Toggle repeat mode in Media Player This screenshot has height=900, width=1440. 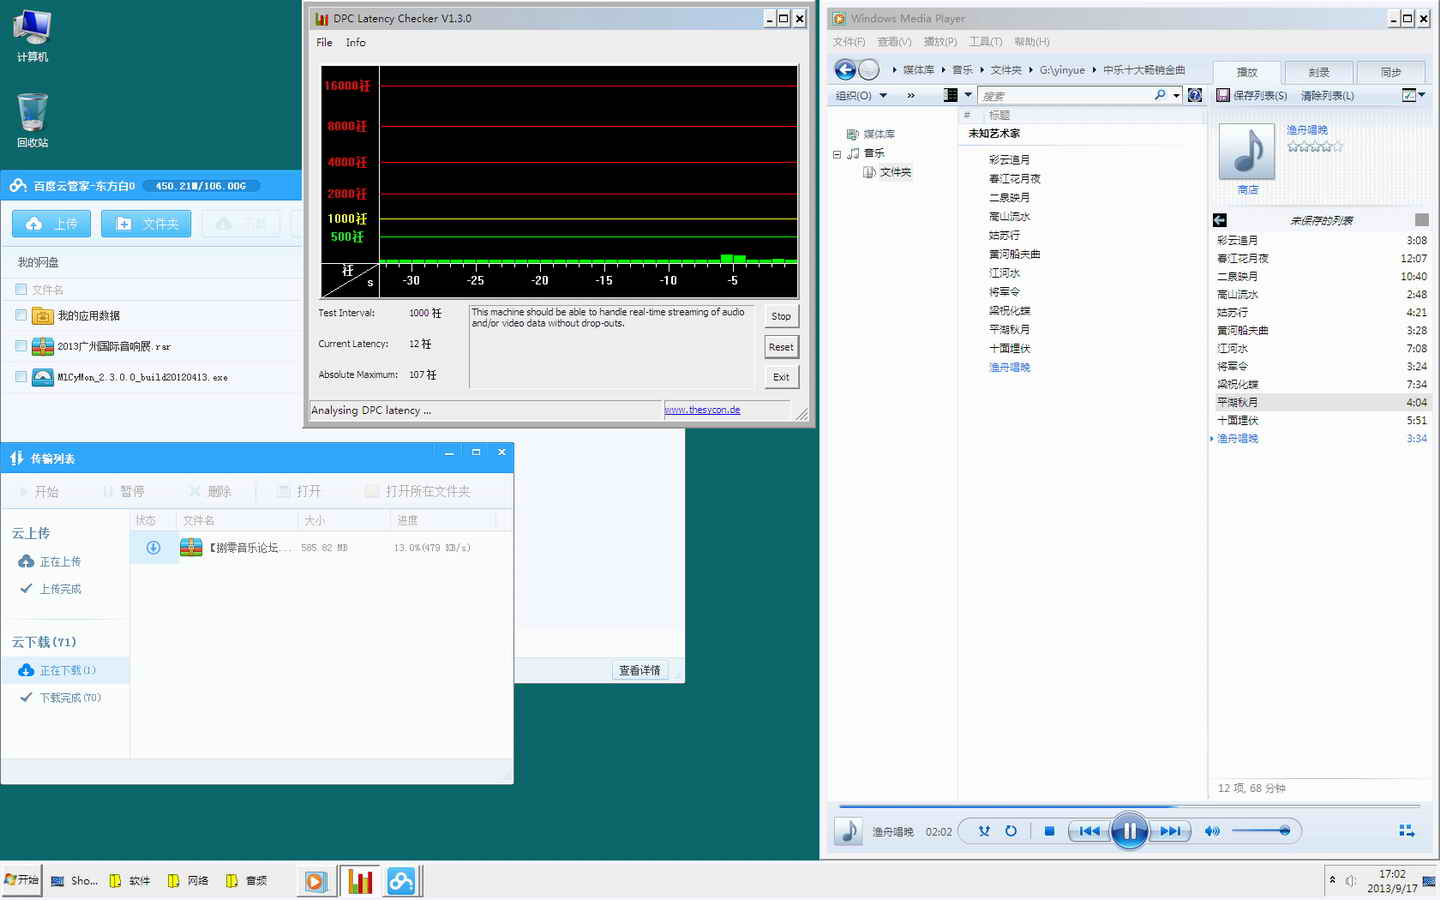[1011, 831]
